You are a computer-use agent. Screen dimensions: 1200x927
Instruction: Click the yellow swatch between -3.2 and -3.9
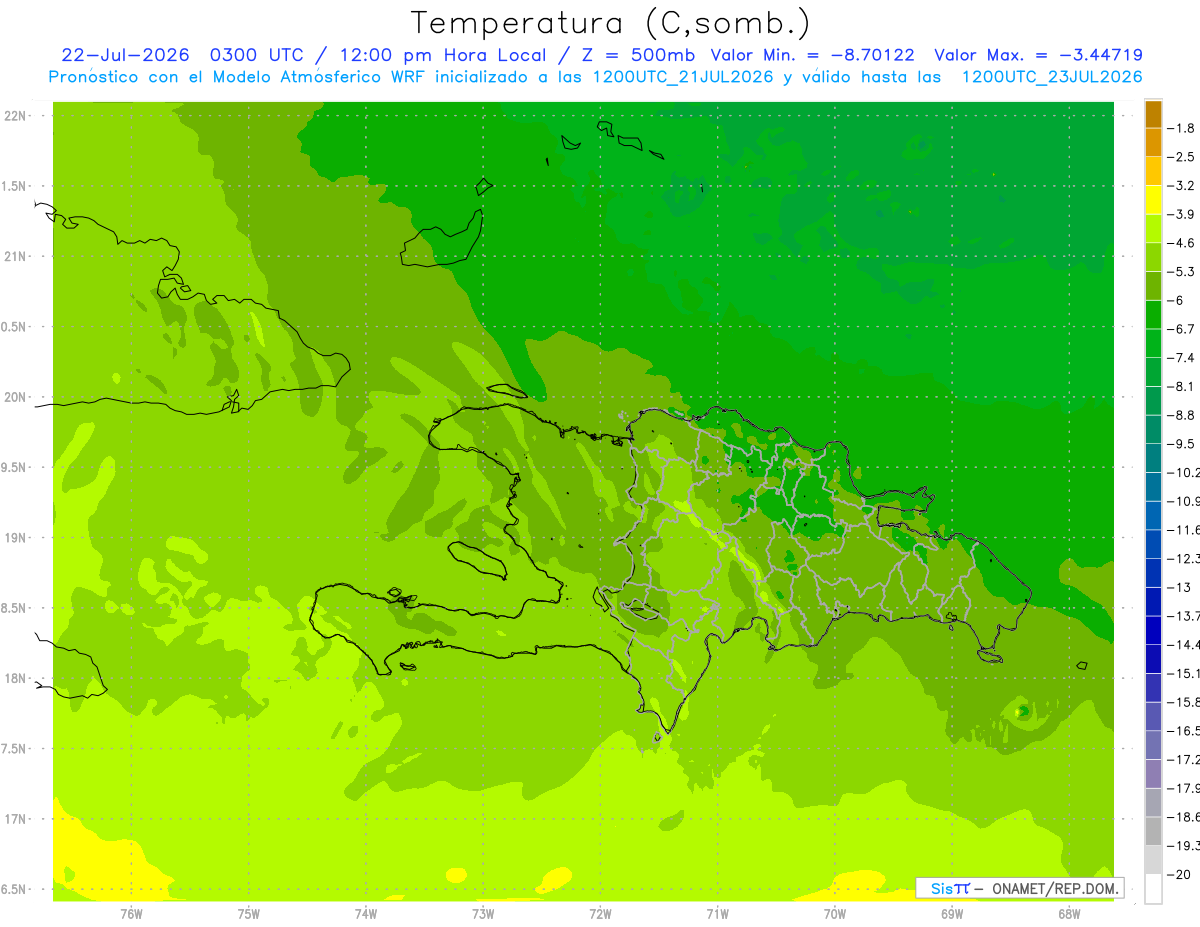pos(1153,200)
